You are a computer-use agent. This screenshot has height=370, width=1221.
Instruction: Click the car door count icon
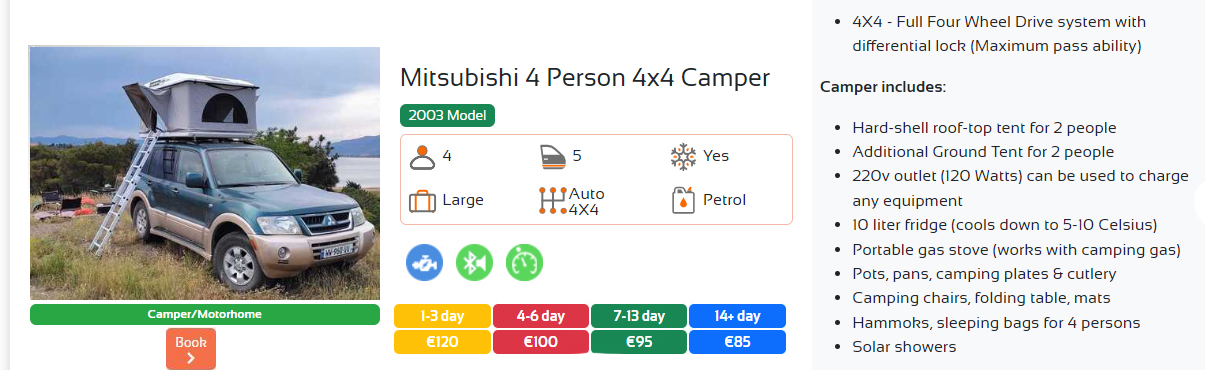pyautogui.click(x=553, y=157)
